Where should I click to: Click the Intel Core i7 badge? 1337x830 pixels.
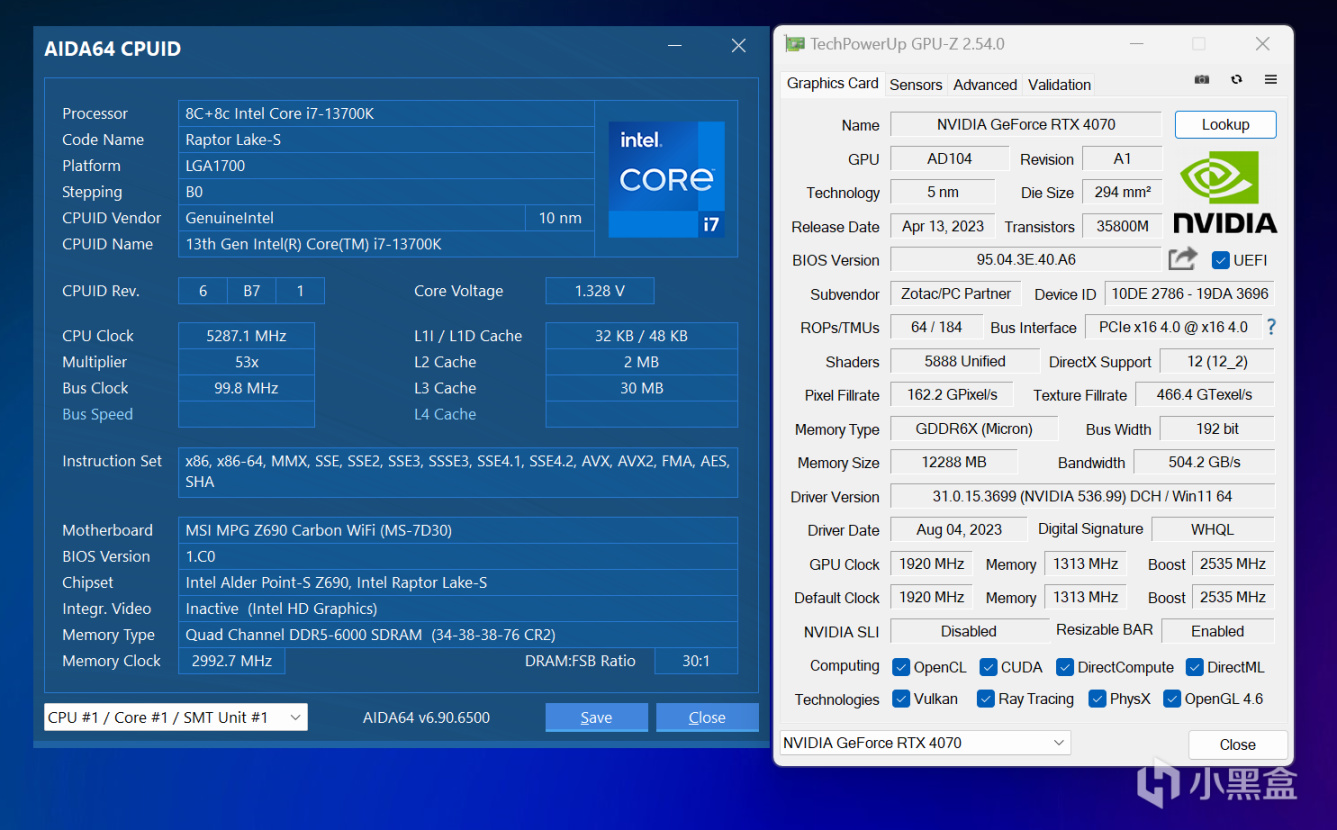[666, 179]
